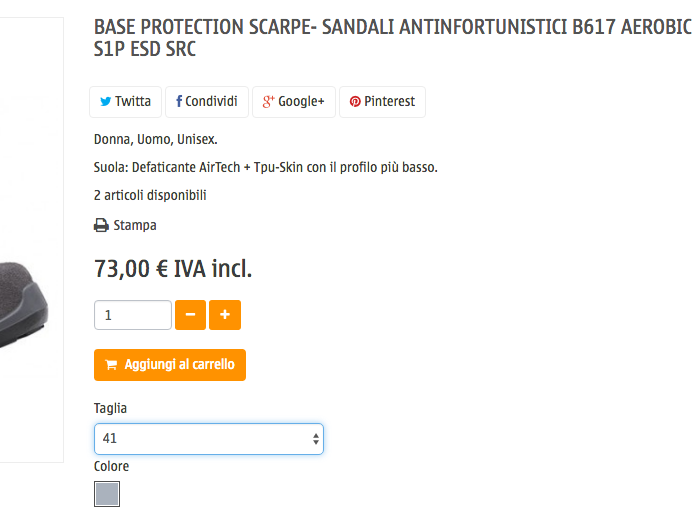Share on Facebook via the Condividi label

click(211, 101)
